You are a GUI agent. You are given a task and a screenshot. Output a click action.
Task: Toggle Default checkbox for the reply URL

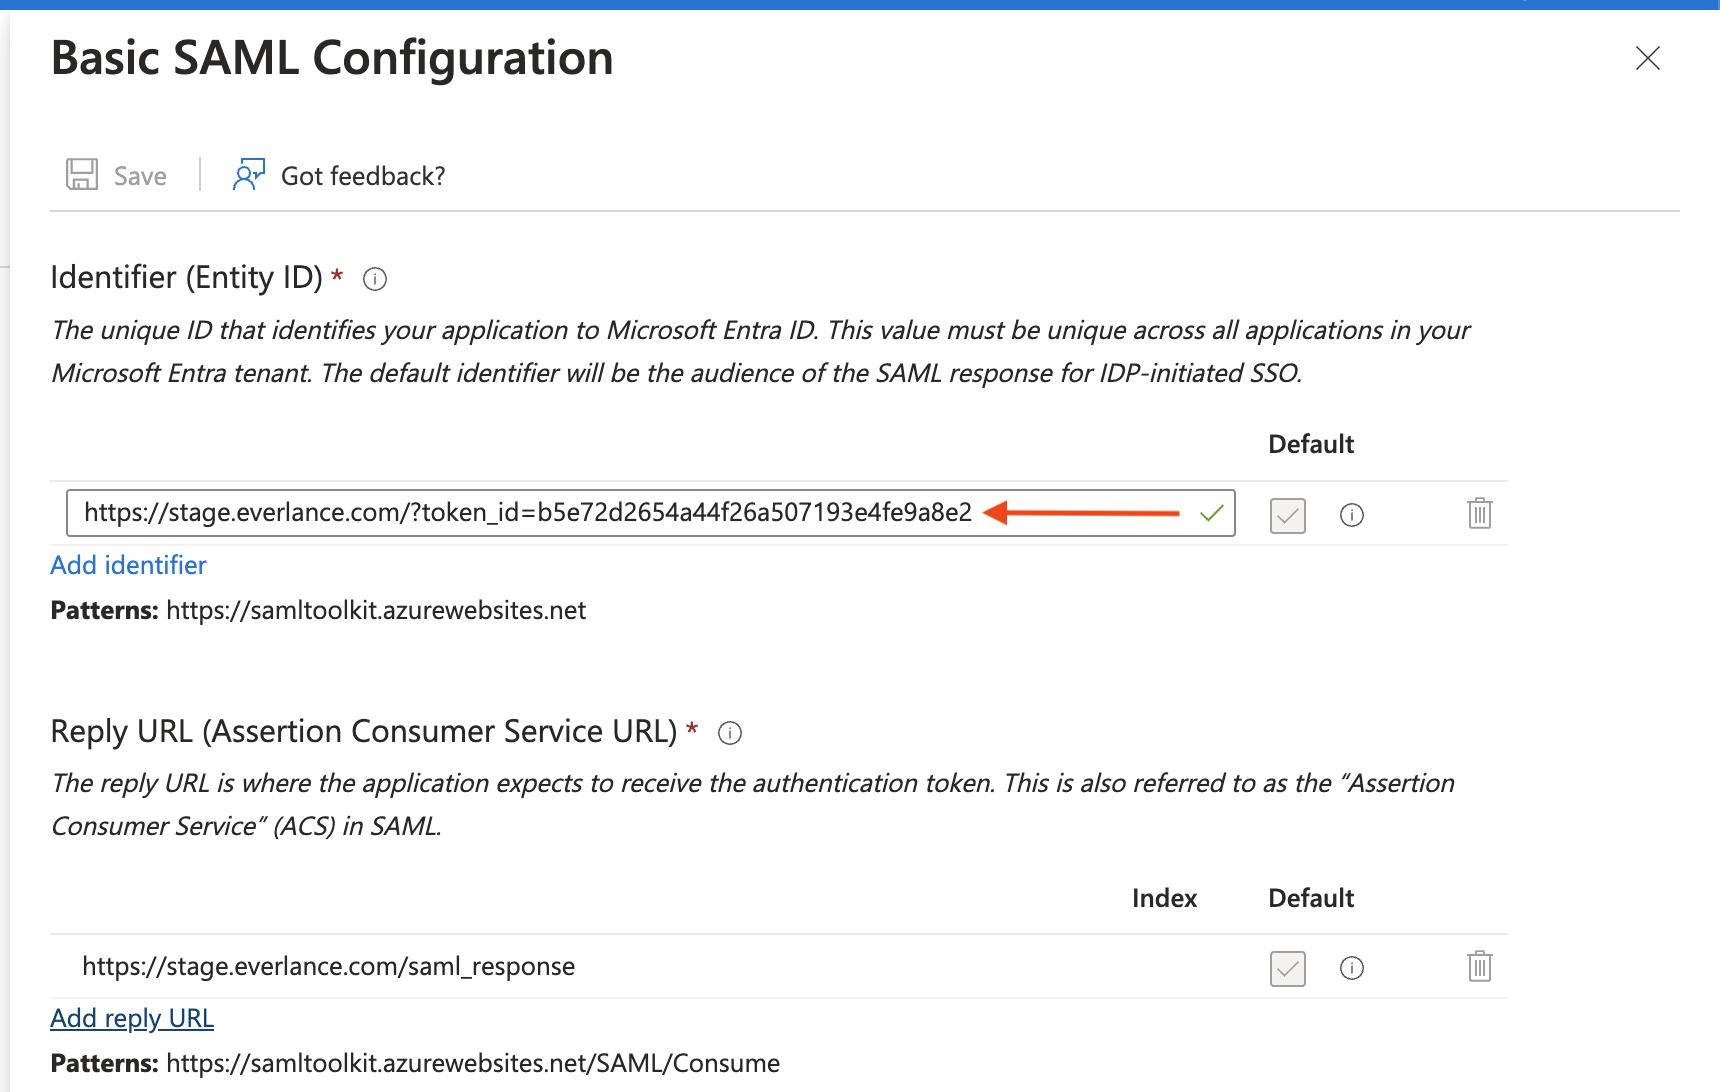pyautogui.click(x=1287, y=968)
